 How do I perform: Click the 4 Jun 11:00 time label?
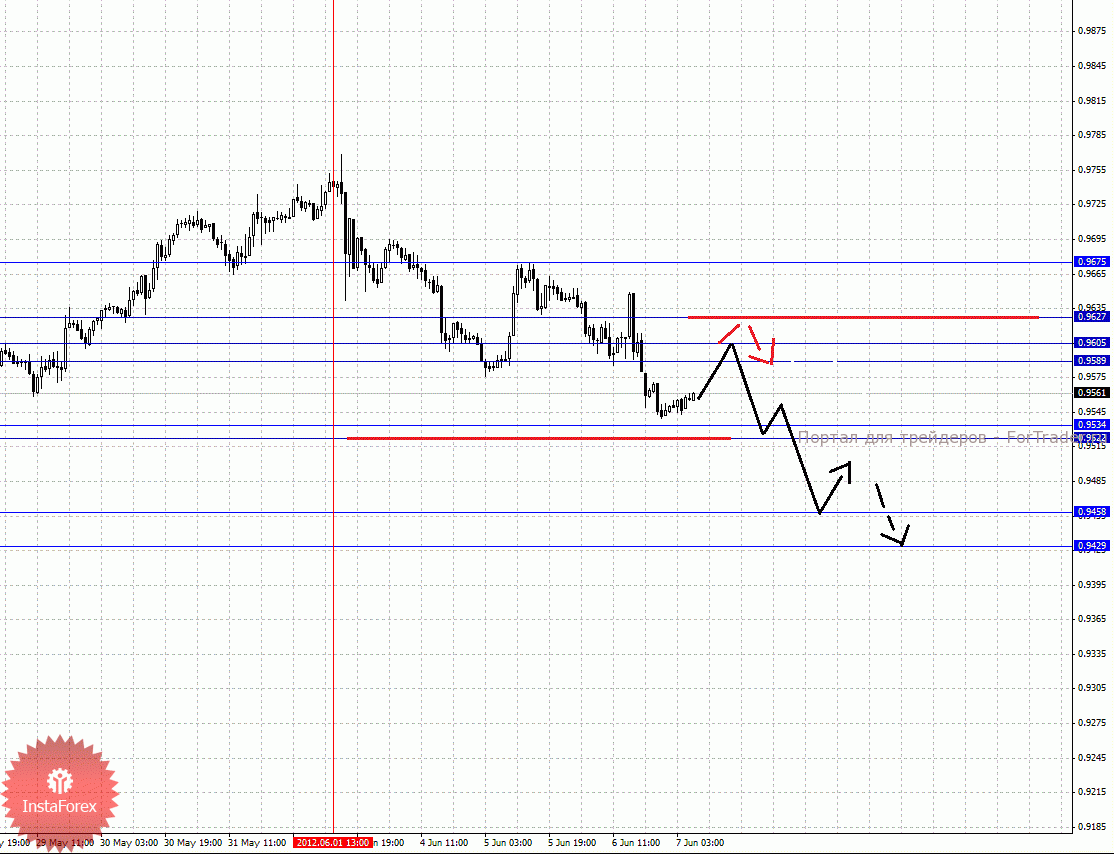point(444,843)
